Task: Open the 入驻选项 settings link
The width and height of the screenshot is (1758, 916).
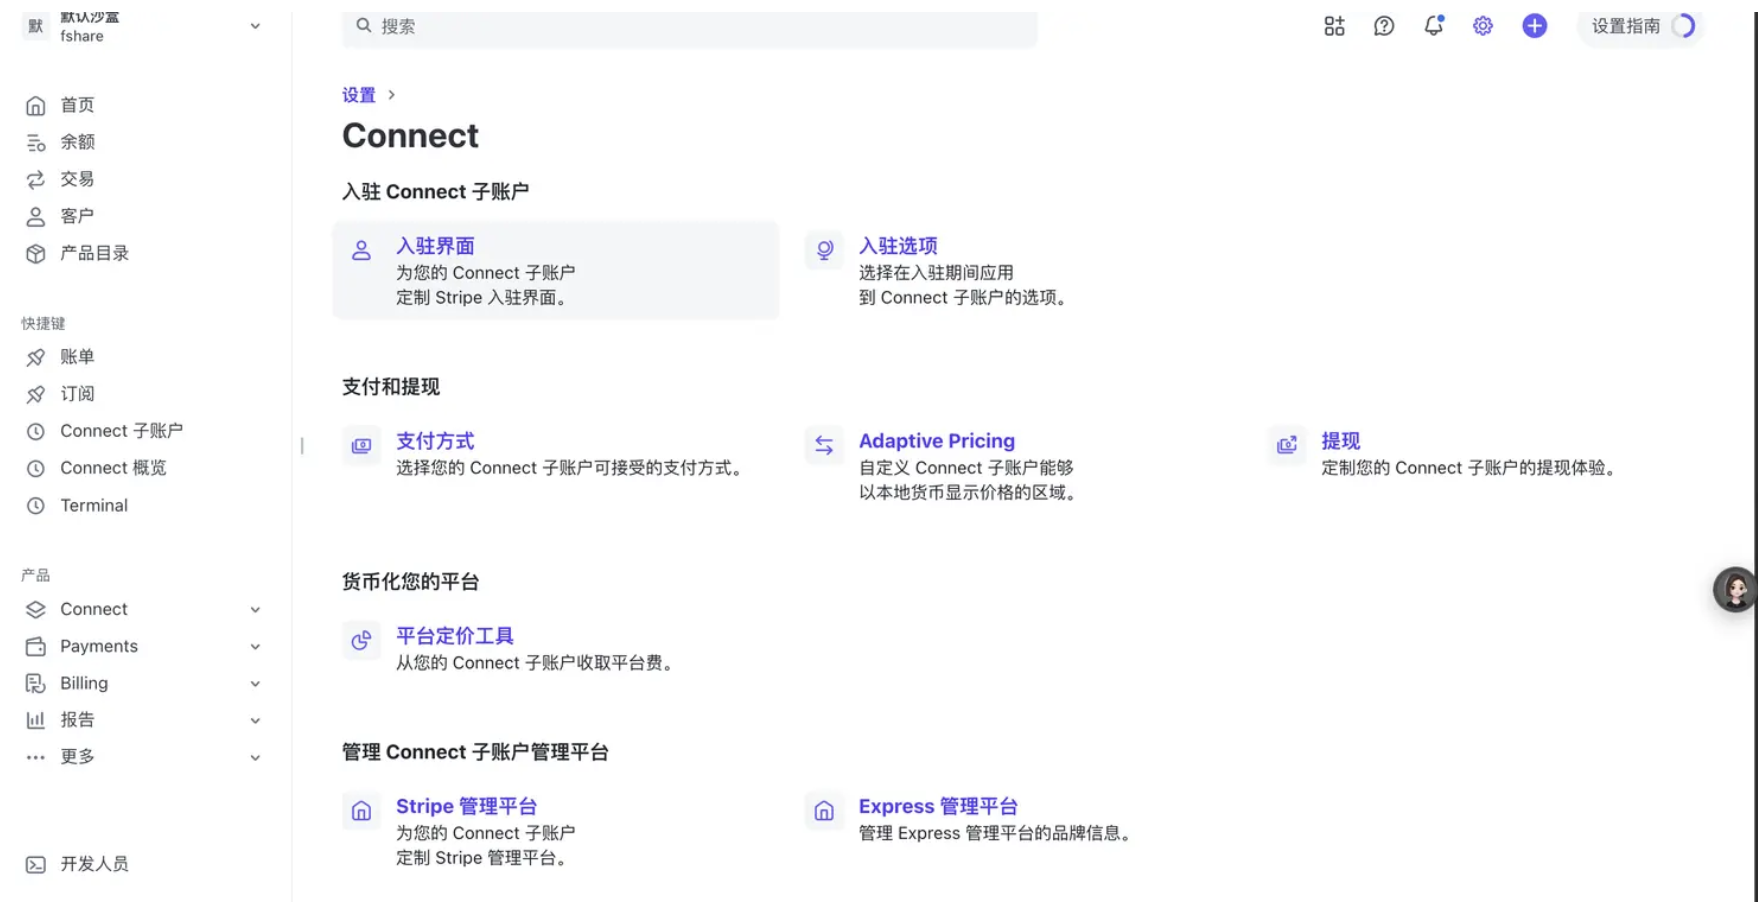Action: point(898,246)
